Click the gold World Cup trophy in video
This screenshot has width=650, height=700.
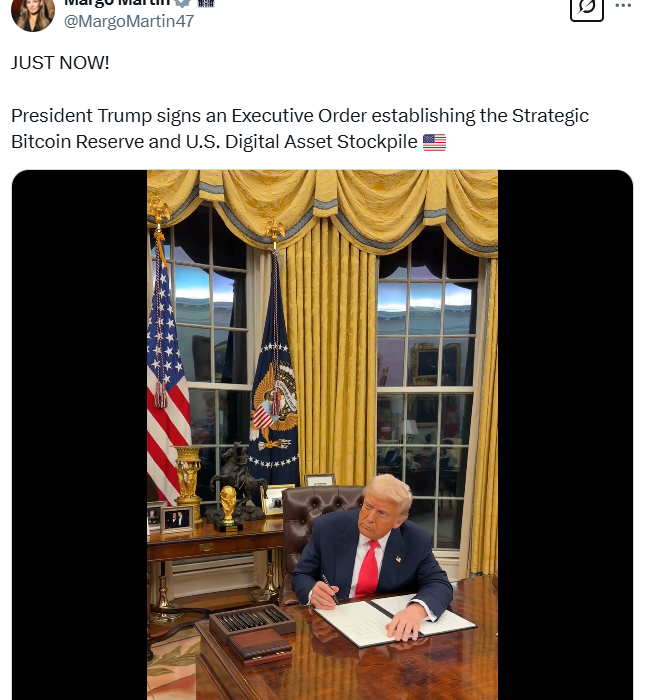point(228,508)
